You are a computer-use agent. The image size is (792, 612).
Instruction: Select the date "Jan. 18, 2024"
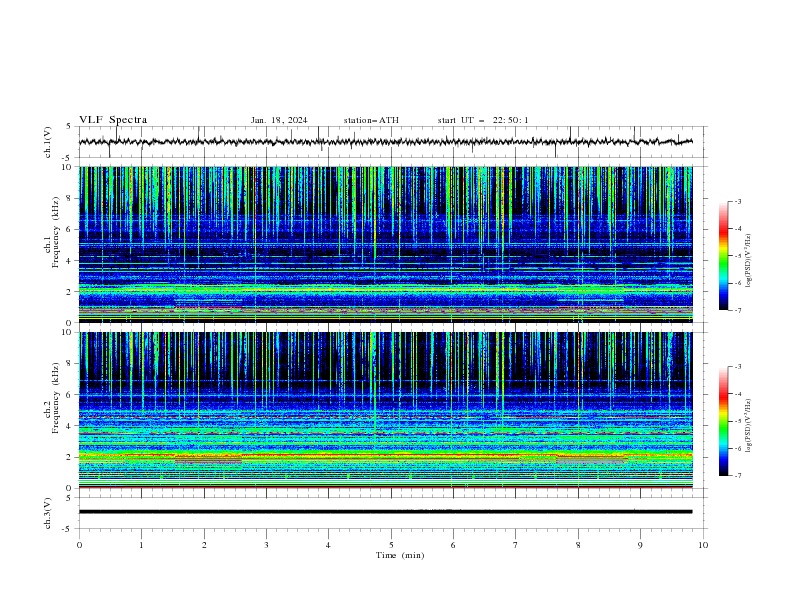279,120
